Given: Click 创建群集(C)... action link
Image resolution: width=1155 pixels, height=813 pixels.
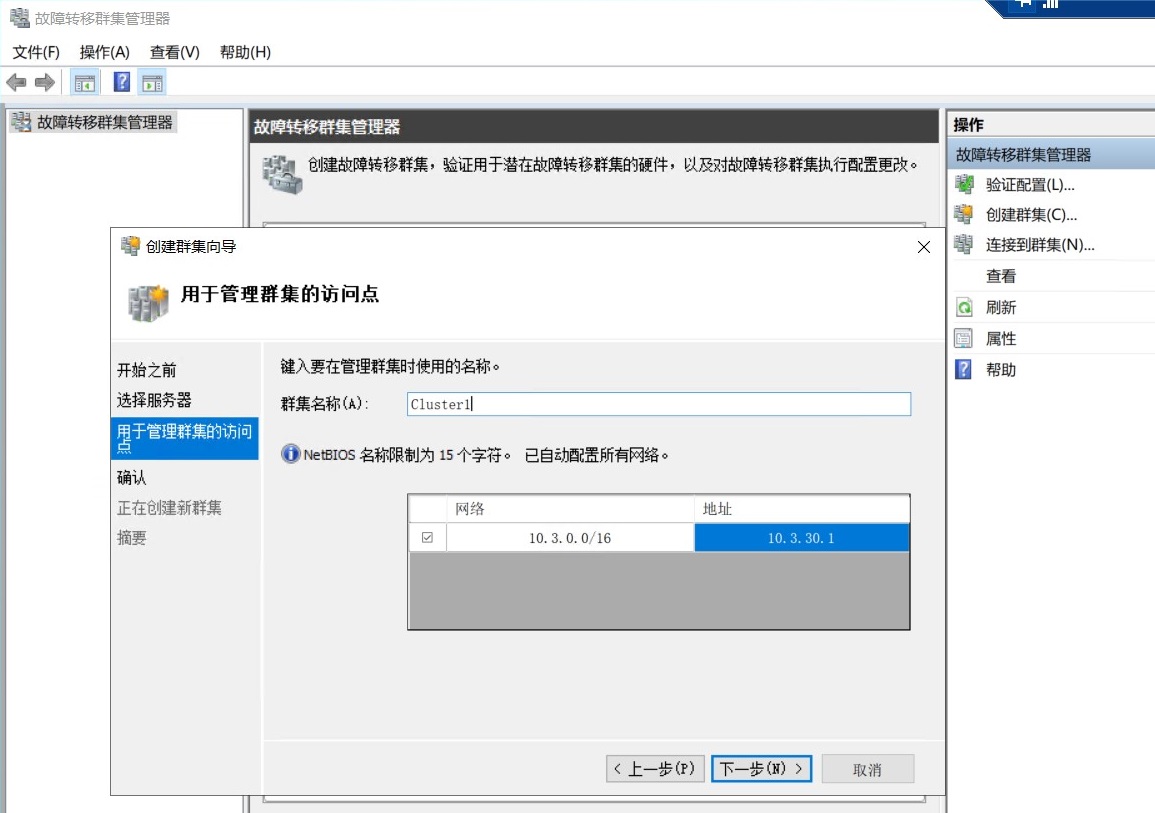Looking at the screenshot, I should pos(1031,215).
